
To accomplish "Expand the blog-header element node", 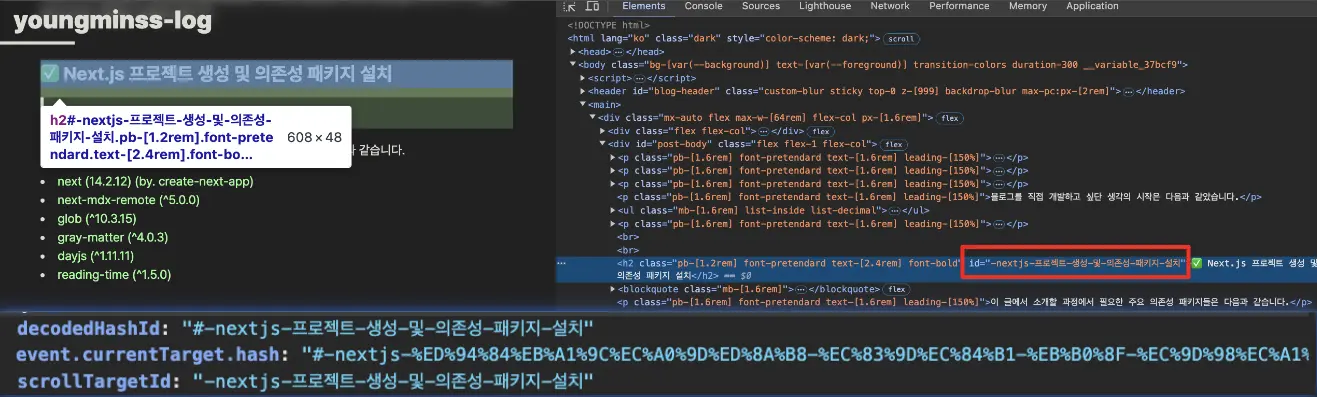I will tap(583, 91).
